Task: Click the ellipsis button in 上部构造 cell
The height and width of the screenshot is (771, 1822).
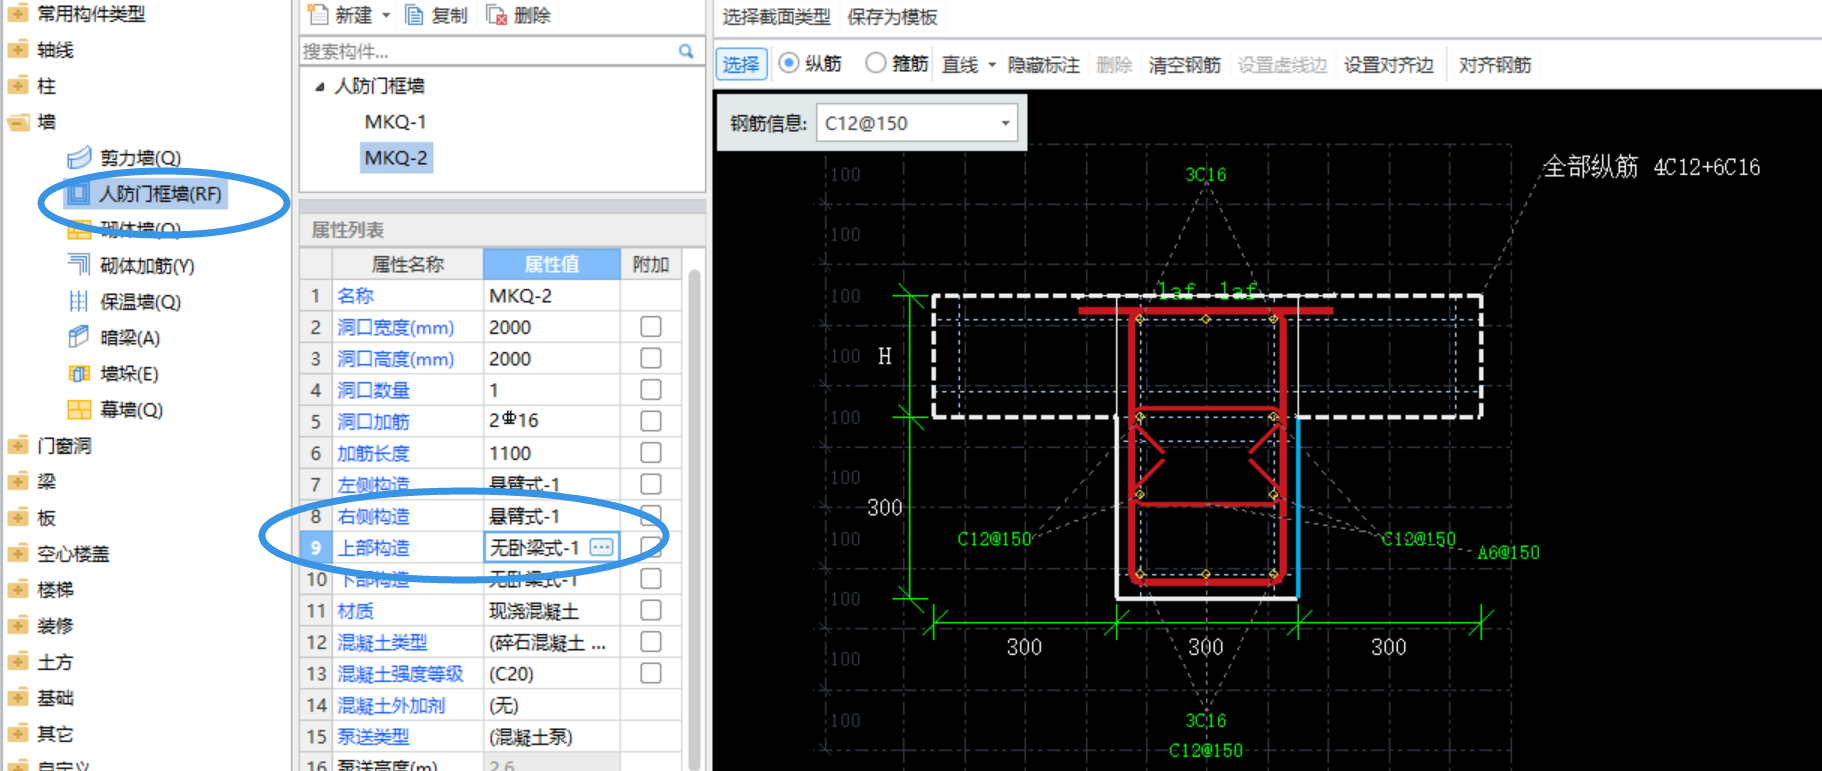Action: [x=601, y=547]
